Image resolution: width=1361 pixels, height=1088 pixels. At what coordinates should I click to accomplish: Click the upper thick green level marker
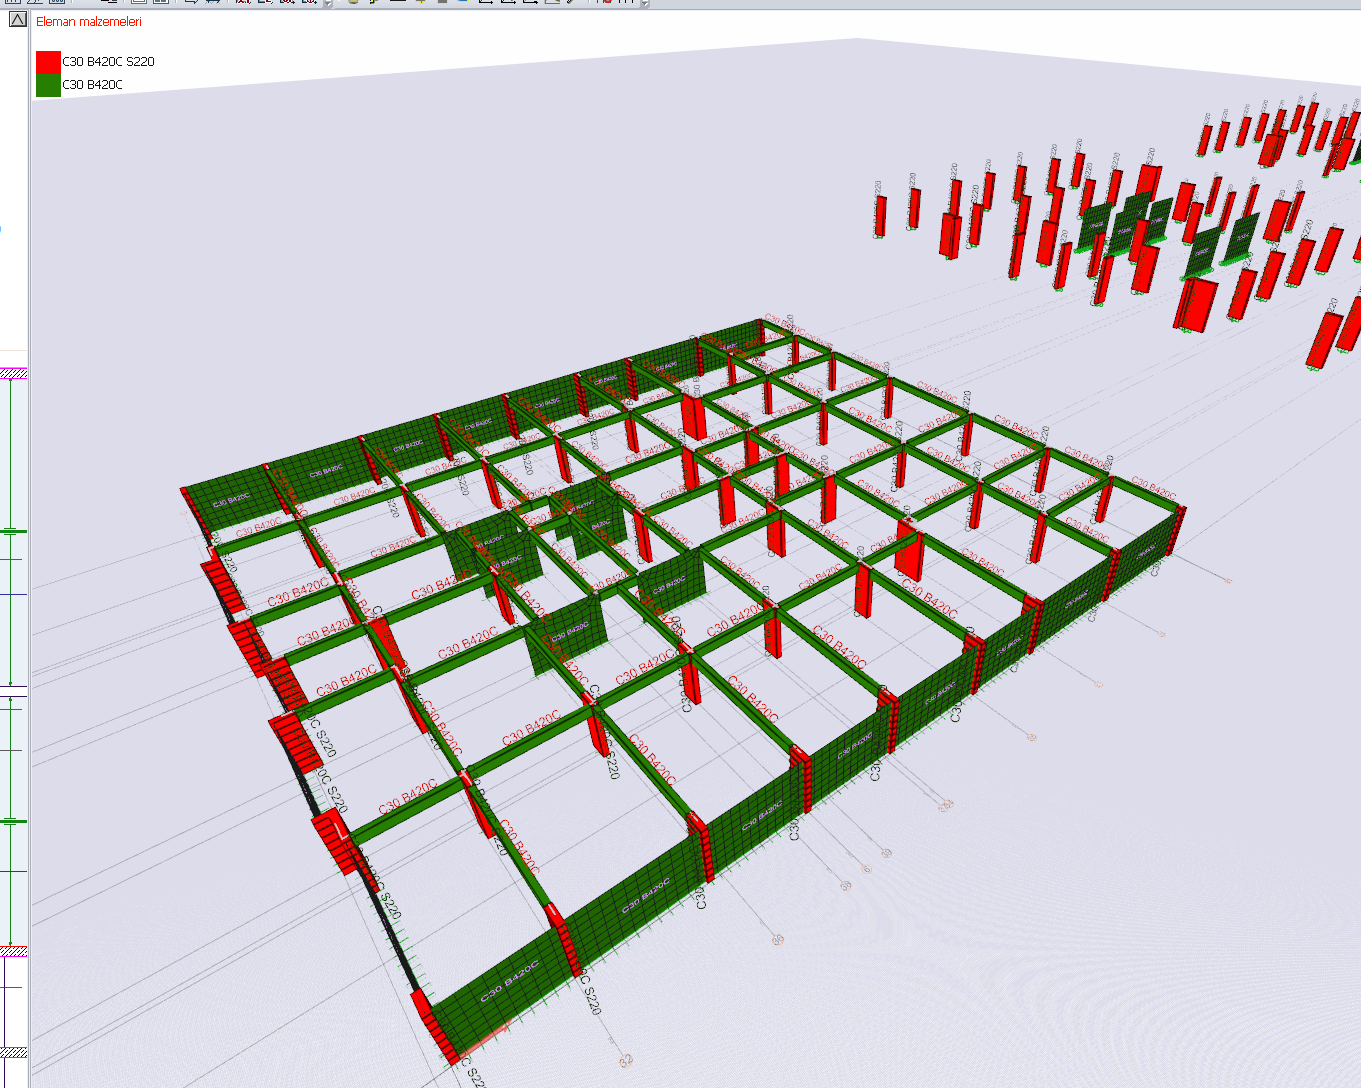point(12,532)
